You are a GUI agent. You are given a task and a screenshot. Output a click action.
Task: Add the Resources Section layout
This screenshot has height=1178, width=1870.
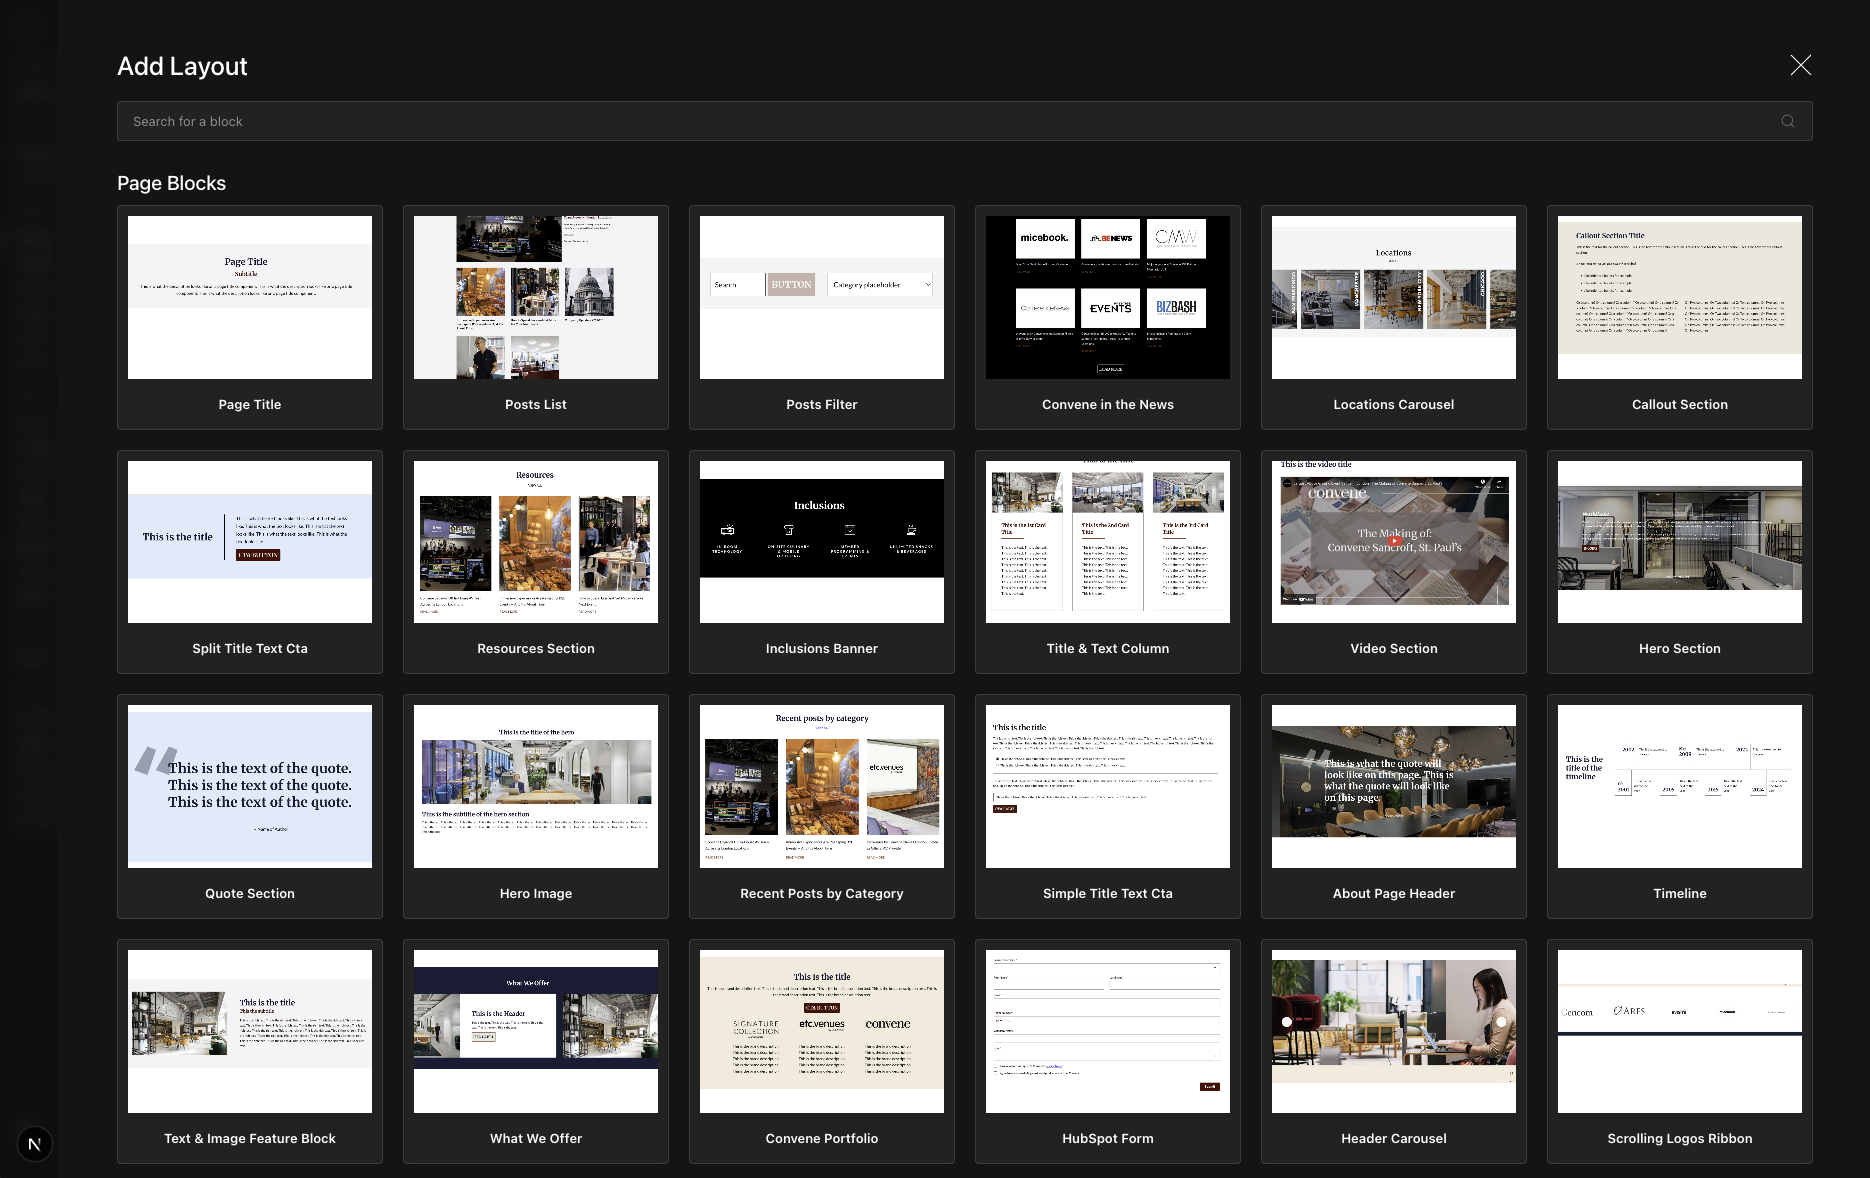coord(535,562)
